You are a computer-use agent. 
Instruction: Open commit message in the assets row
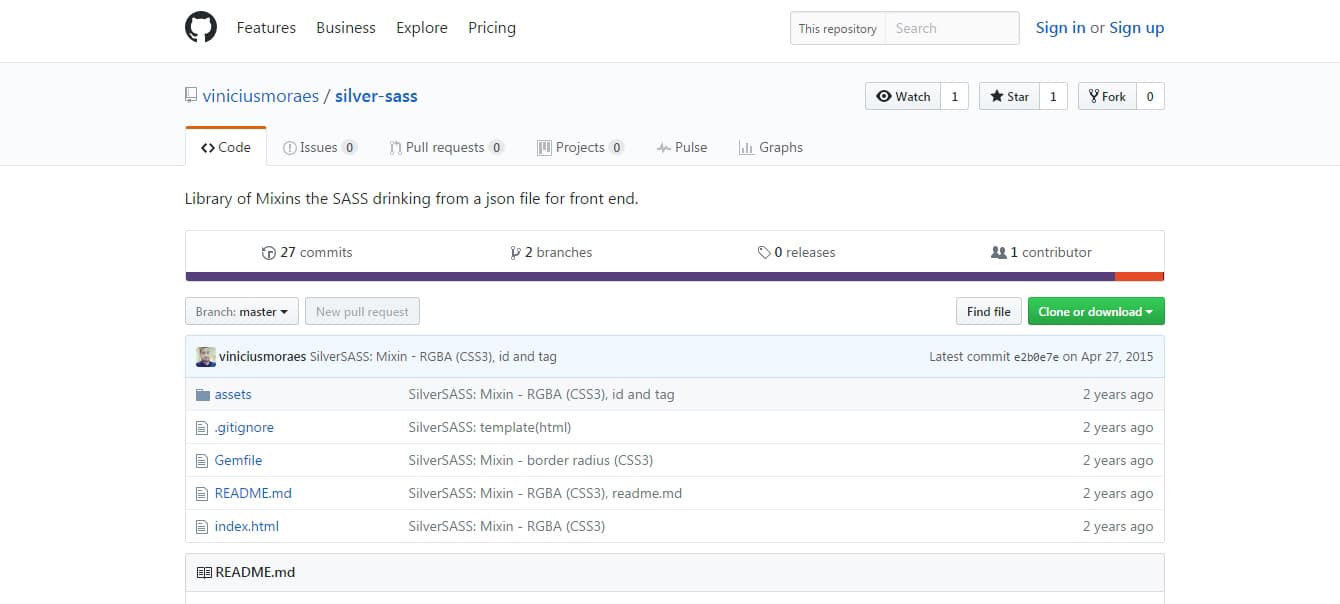pos(541,395)
